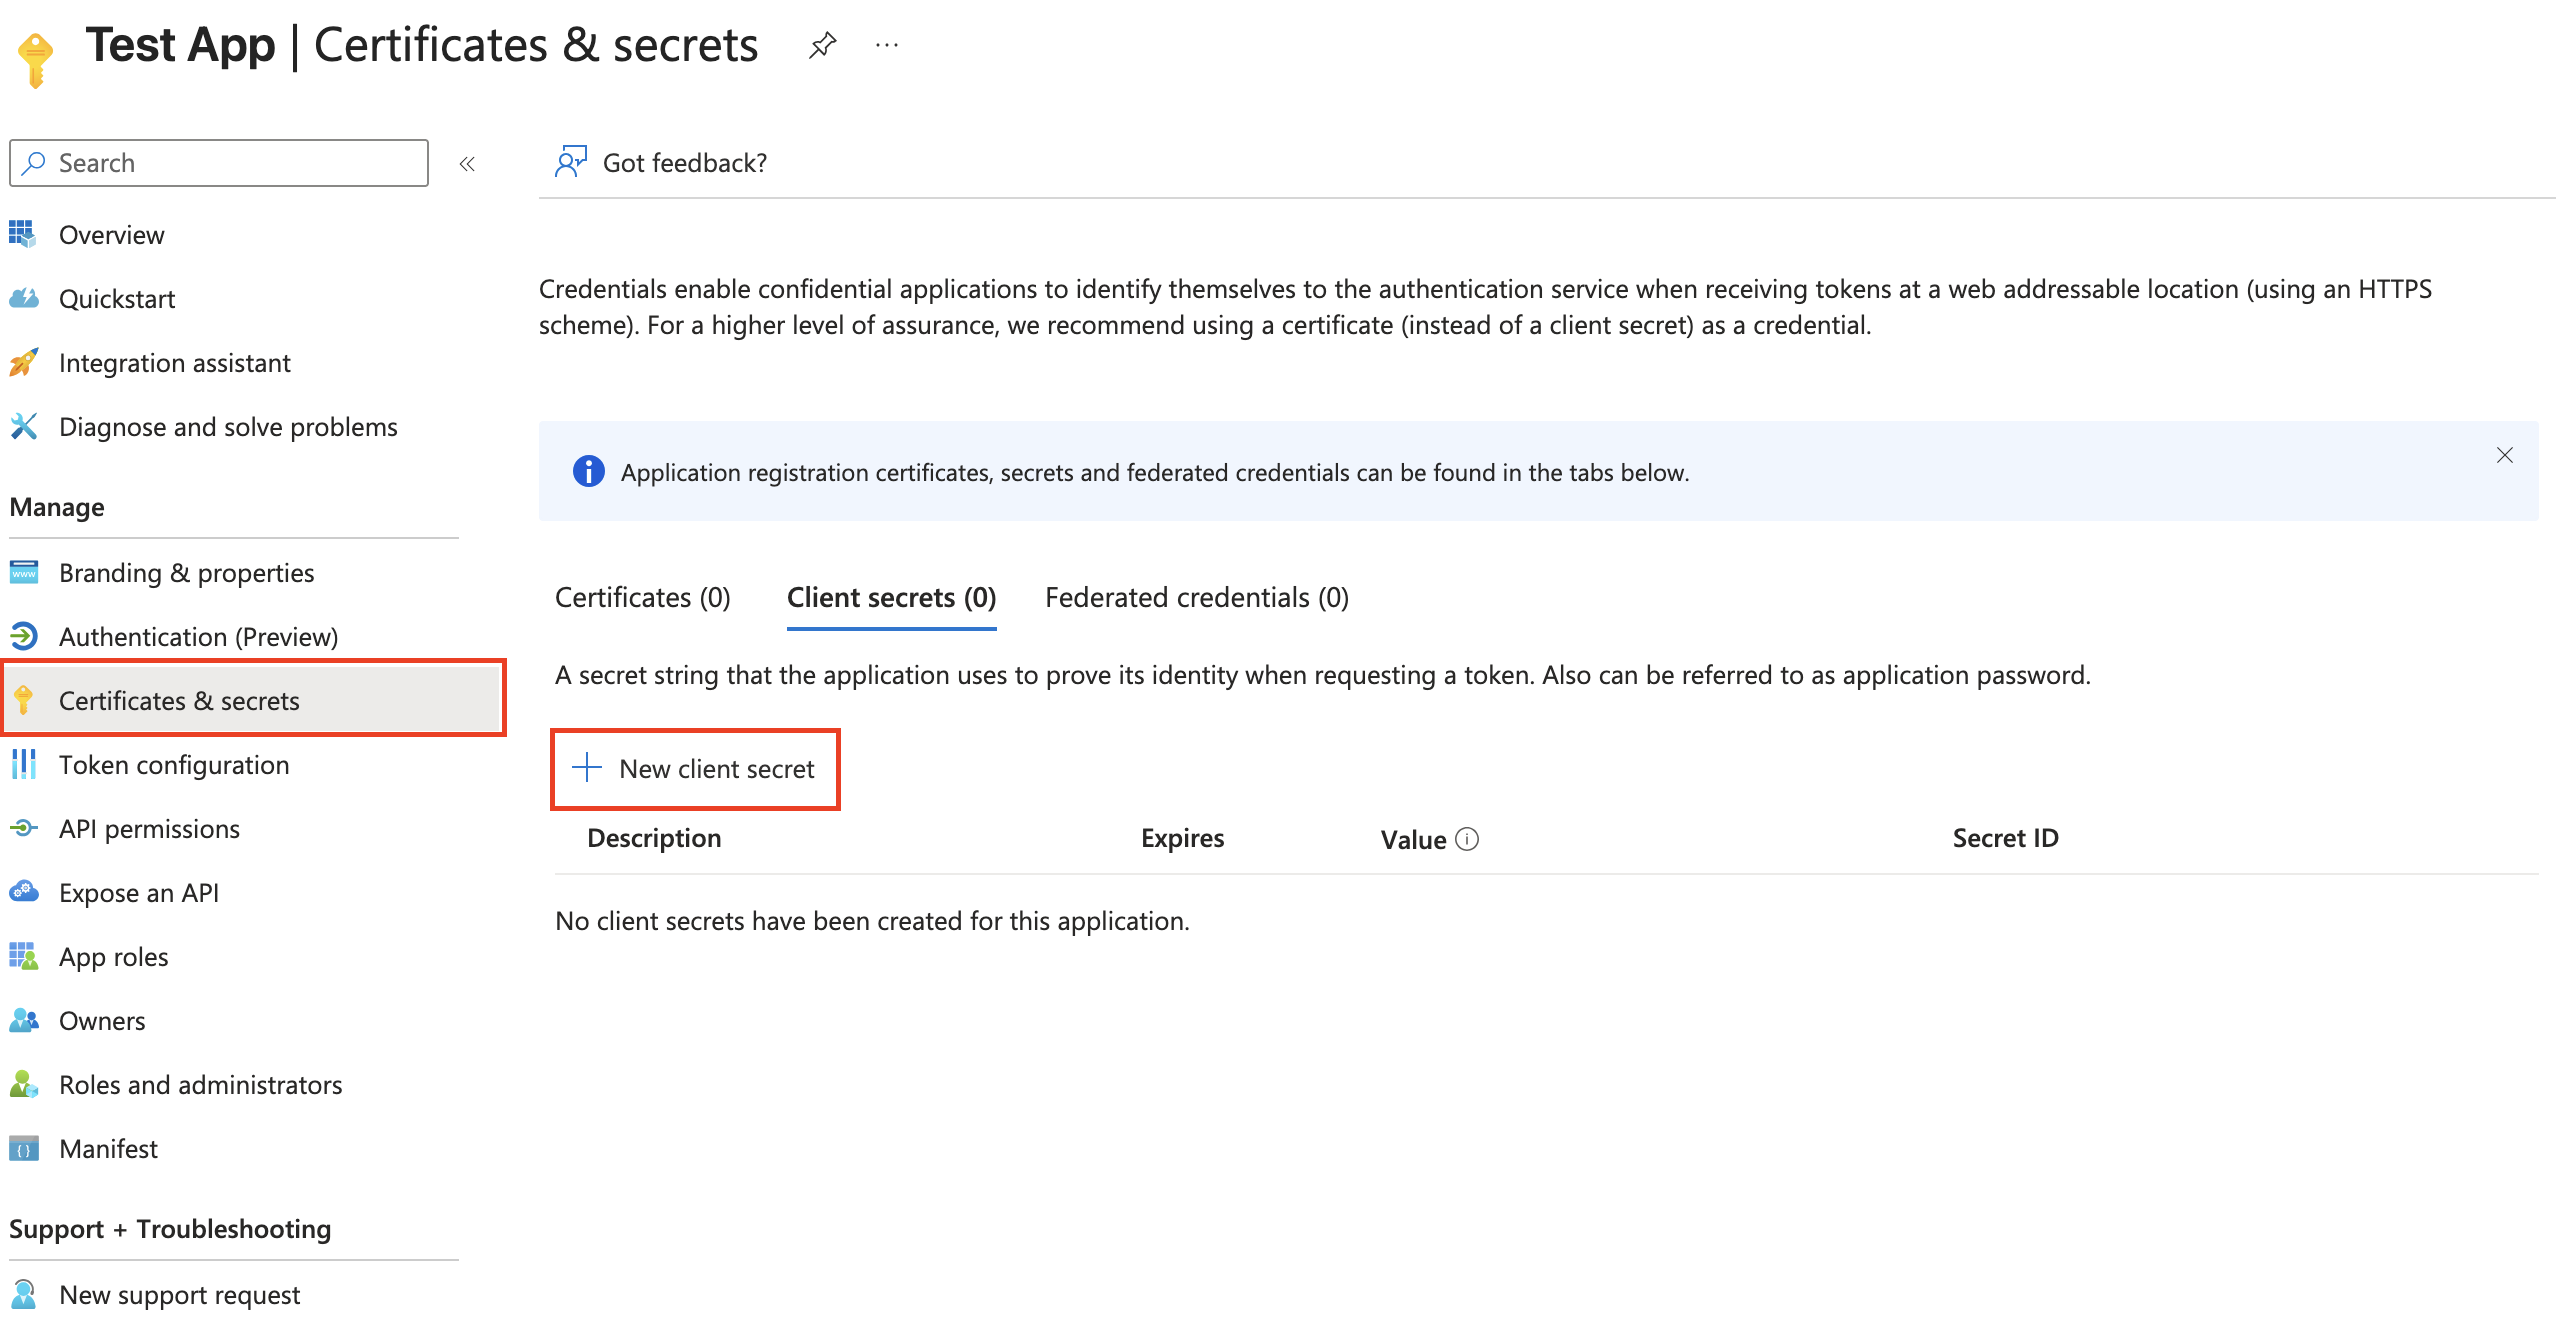Screen dimensions: 2556x1342
Task: Open Branding & properties settings
Action: [x=186, y=572]
